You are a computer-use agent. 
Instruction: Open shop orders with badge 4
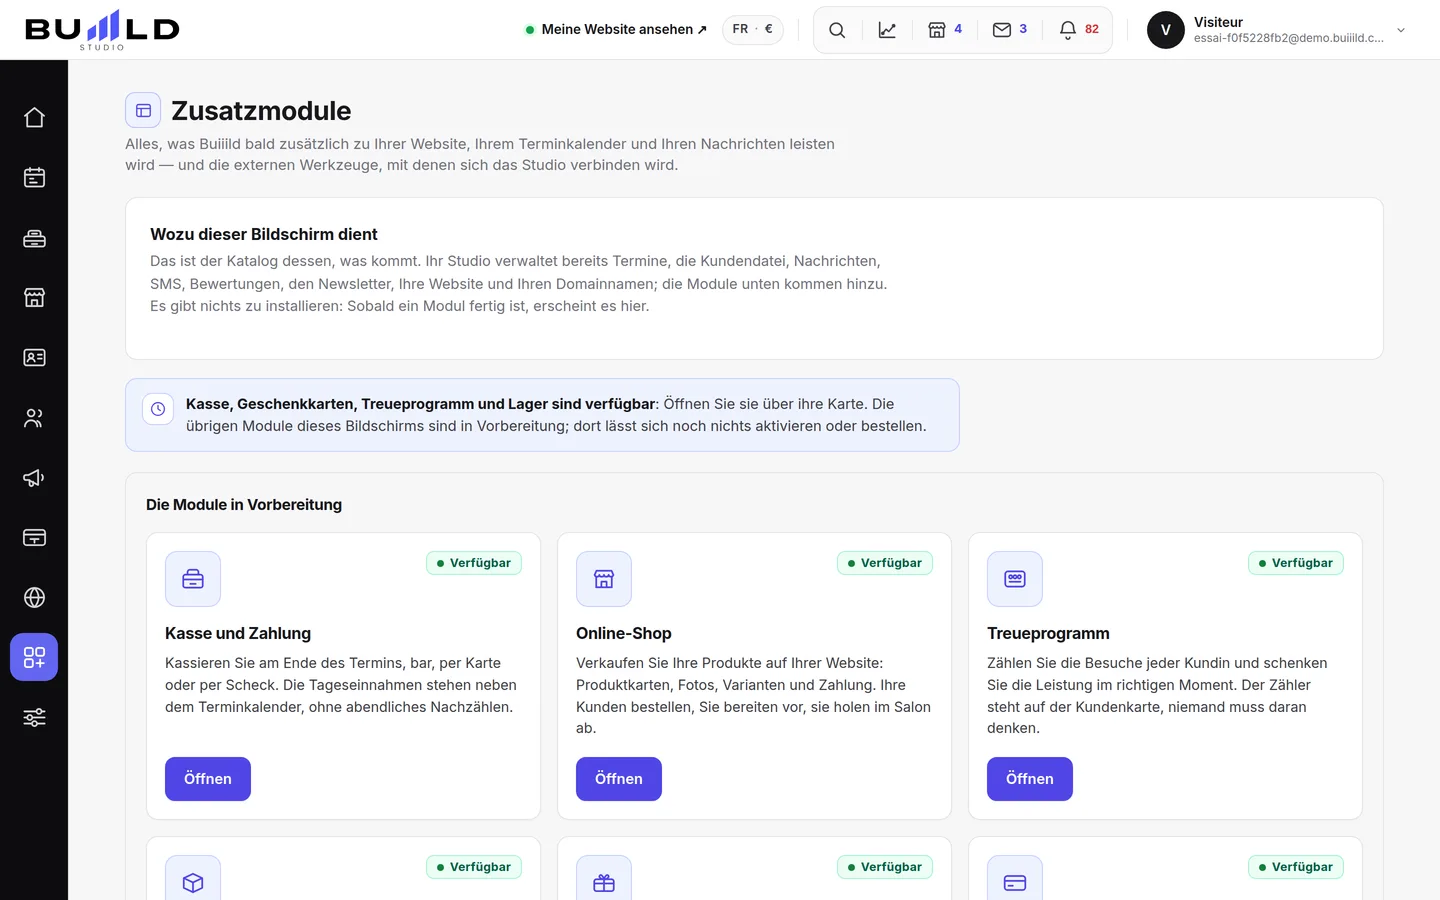[945, 30]
